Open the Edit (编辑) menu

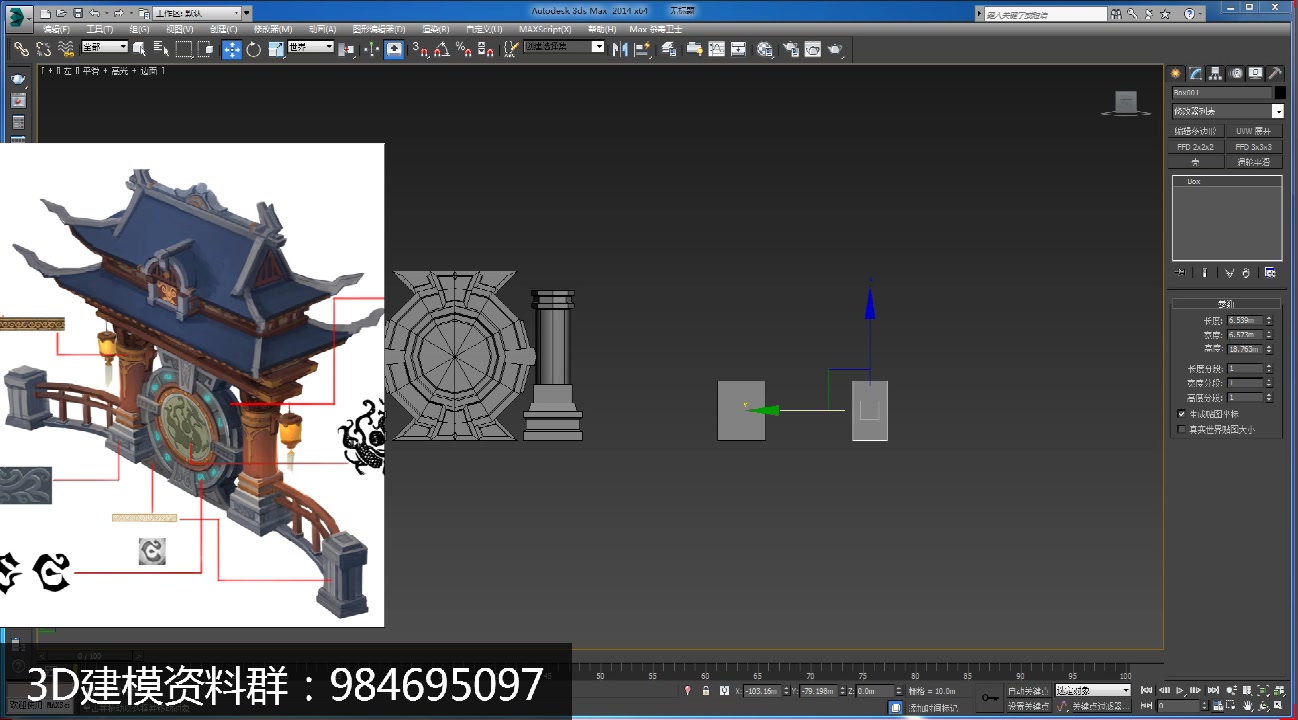[56, 29]
